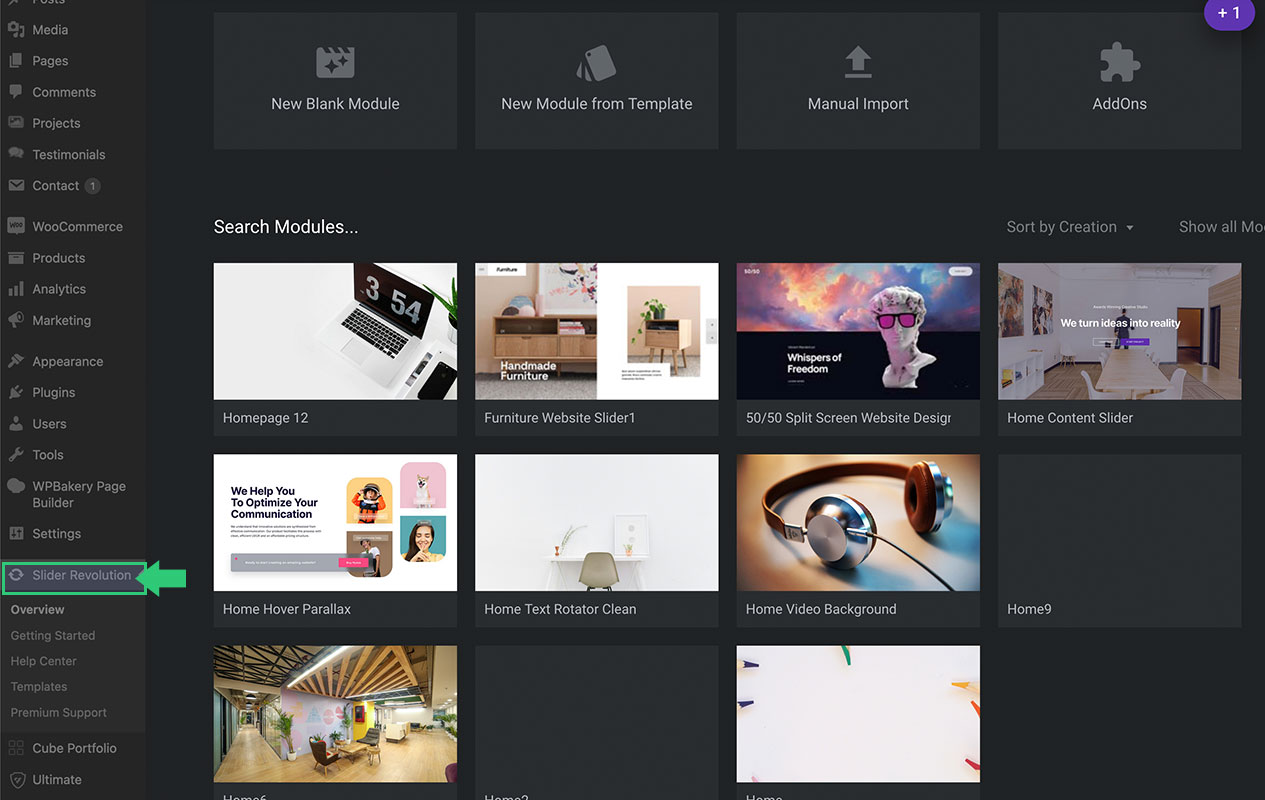Open the Settings menu in sidebar
The image size is (1265, 800).
click(x=56, y=534)
